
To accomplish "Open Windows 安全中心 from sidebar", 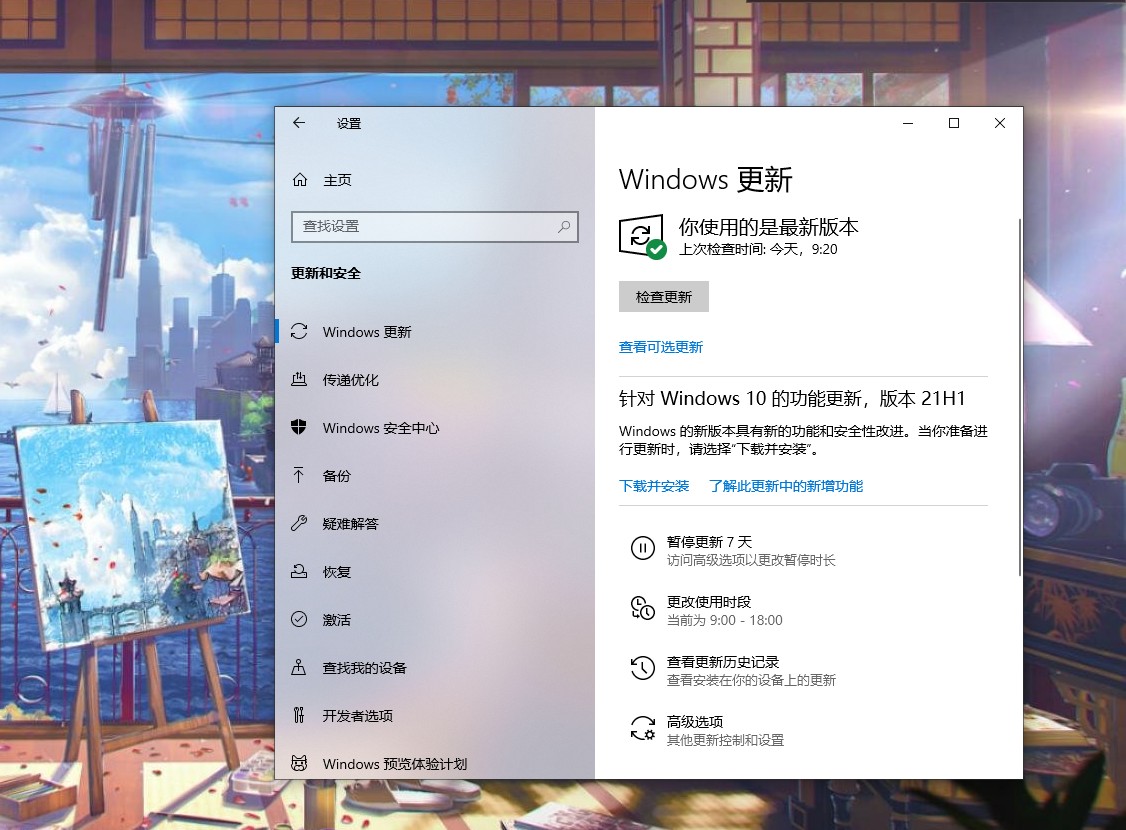I will click(x=434, y=428).
